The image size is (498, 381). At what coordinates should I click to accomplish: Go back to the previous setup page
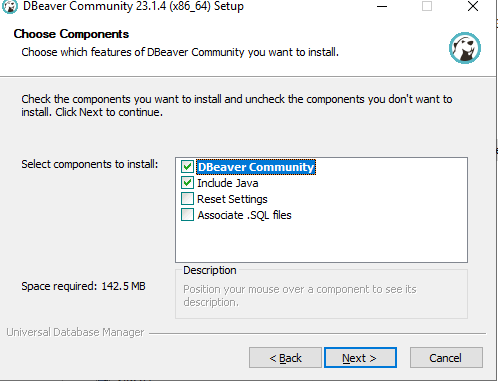pos(285,358)
